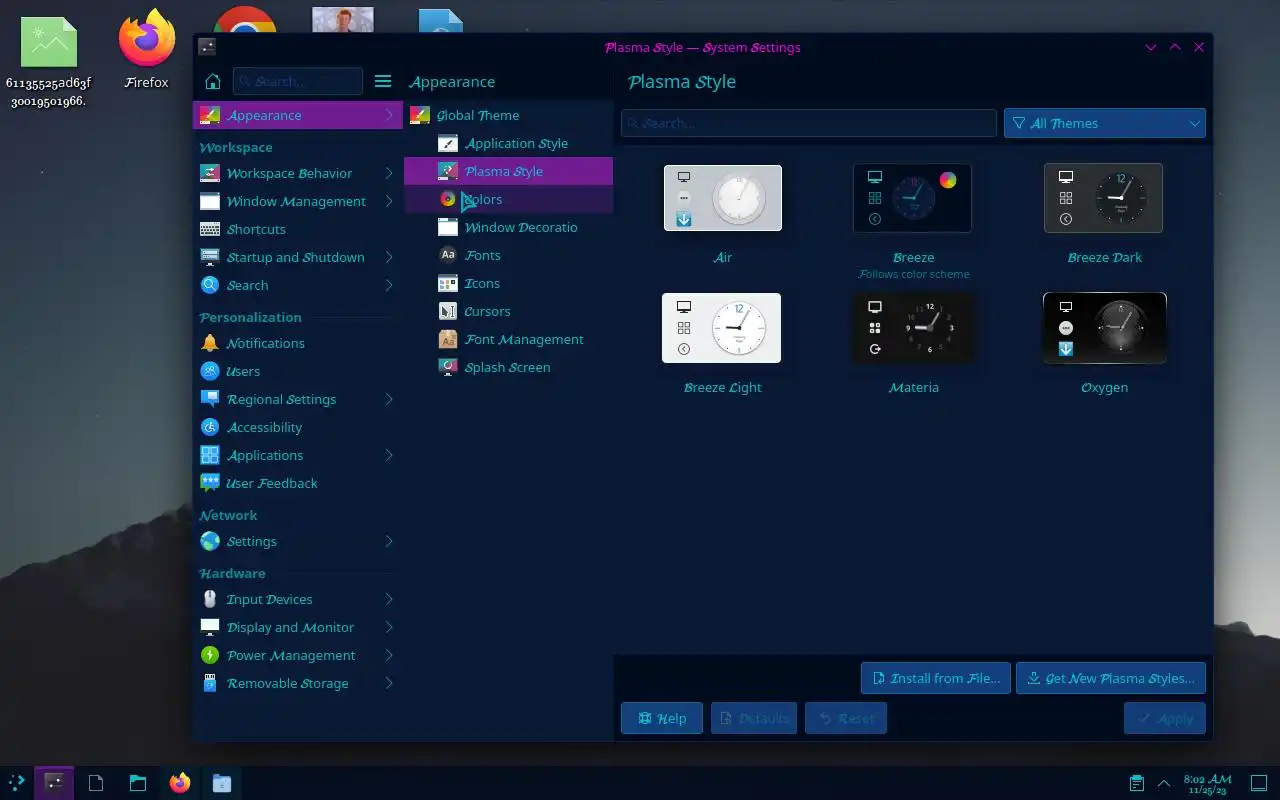Image resolution: width=1280 pixels, height=800 pixels.
Task: Open the All Themes filter dropdown
Action: (1104, 123)
